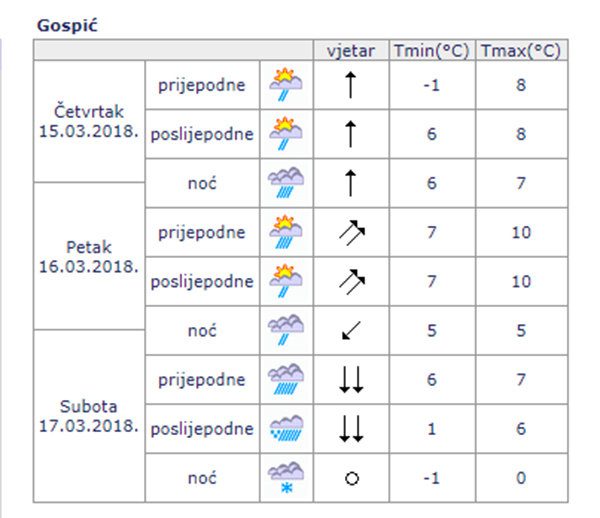Click the vjetar column header
Viewport: 600px width, 518px height.
coord(351,51)
